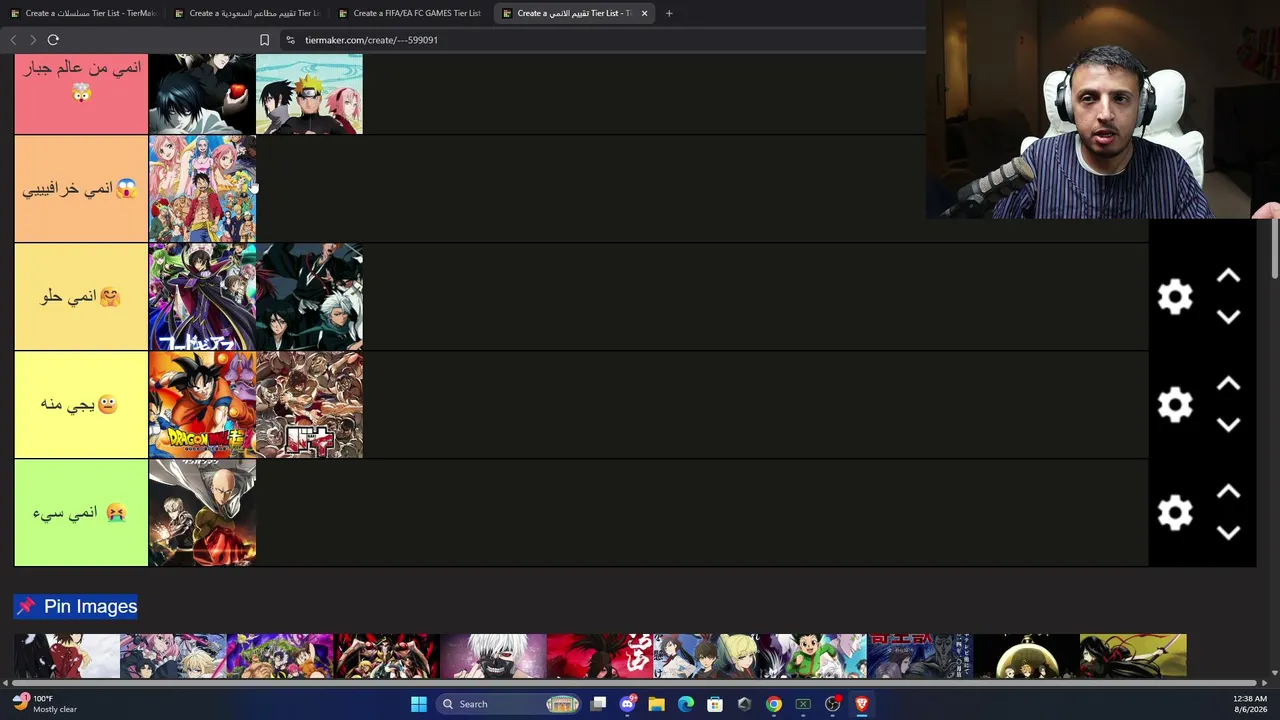1280x720 pixels.
Task: Open the clock showing 12:38 AM
Action: point(1250,704)
